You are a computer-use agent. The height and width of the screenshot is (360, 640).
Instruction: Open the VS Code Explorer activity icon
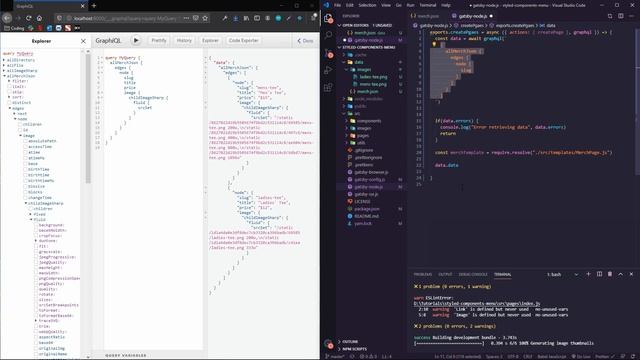(328, 18)
